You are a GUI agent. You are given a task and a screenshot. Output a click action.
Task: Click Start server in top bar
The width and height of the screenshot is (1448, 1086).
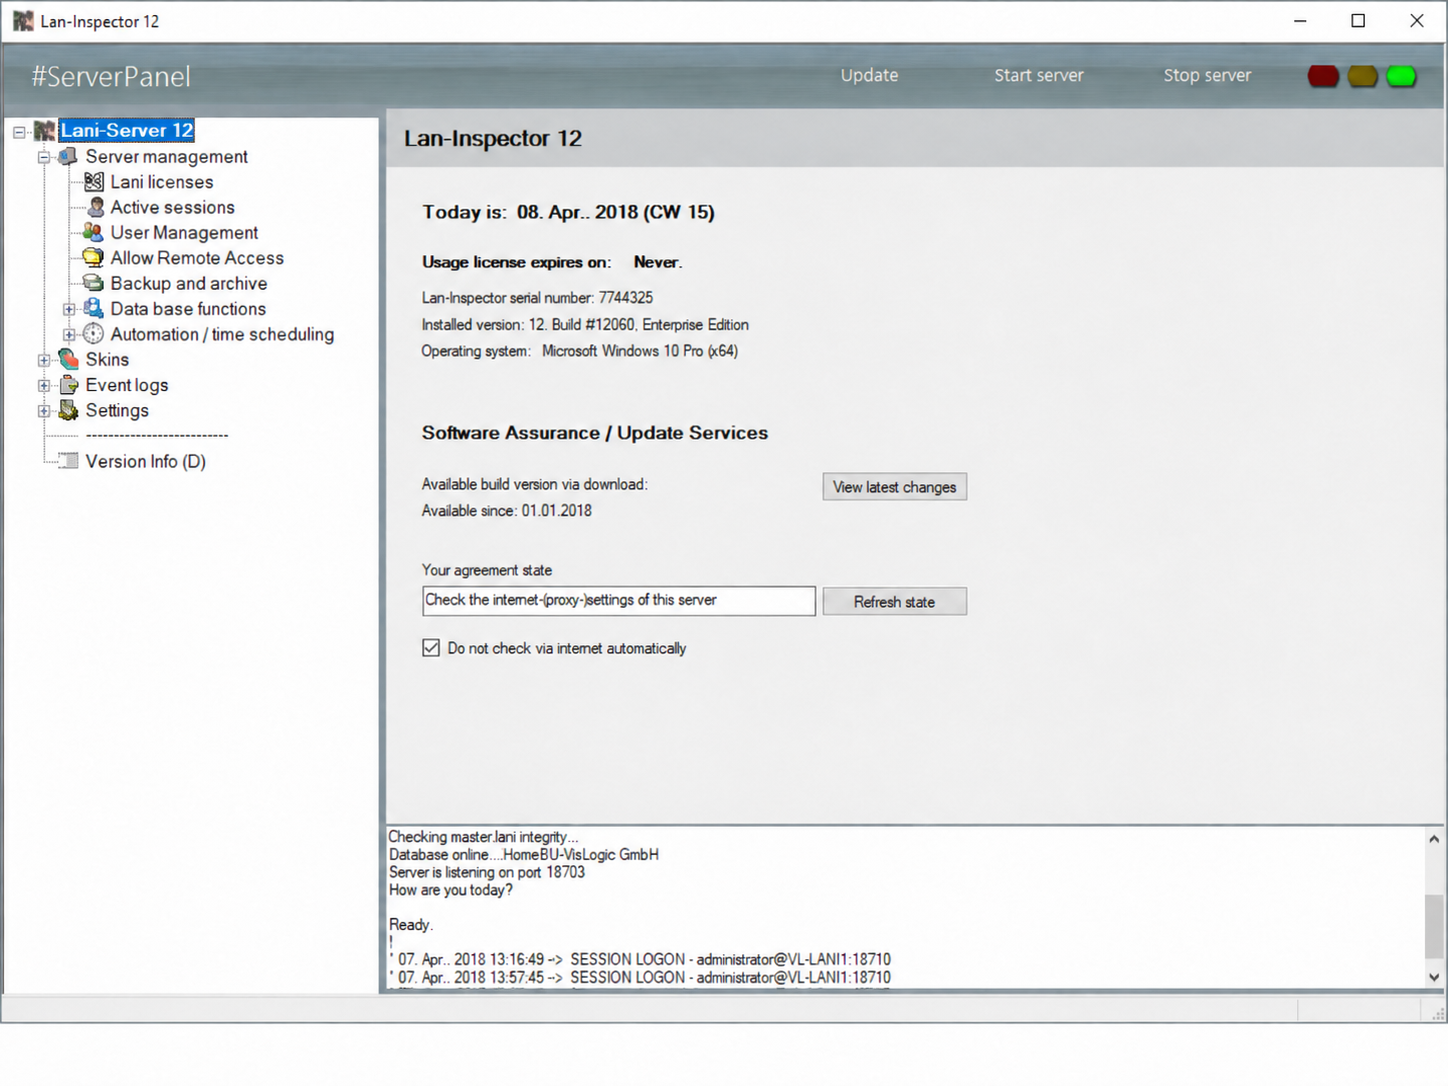(x=1038, y=75)
